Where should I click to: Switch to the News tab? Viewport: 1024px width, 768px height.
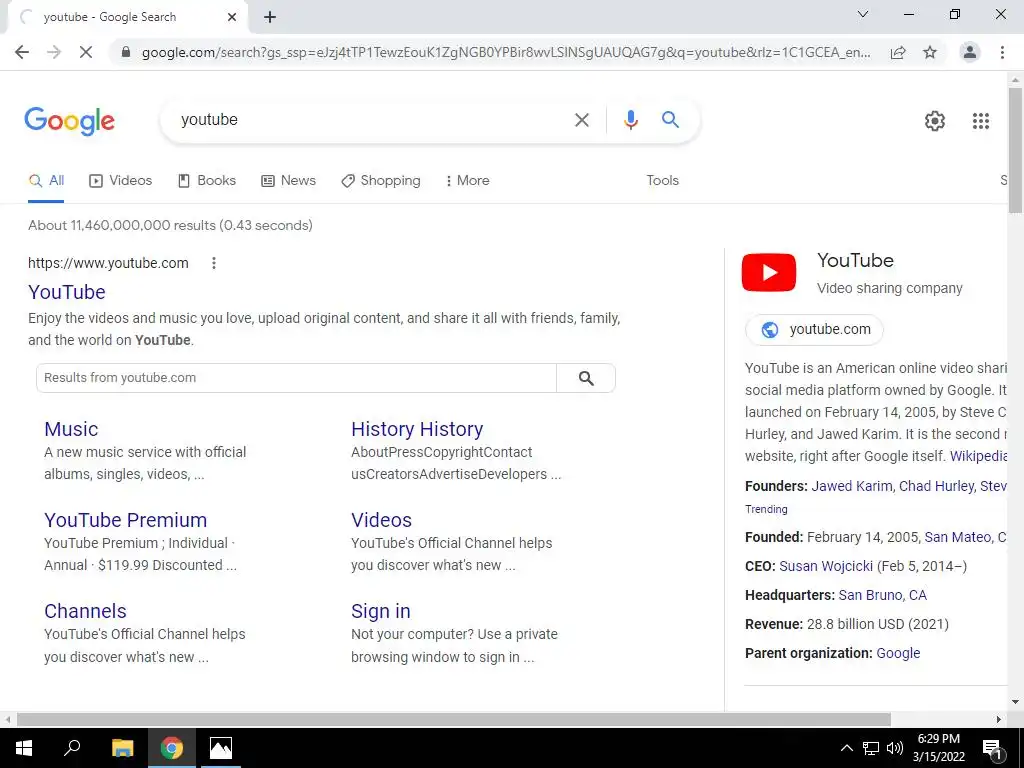[288, 181]
